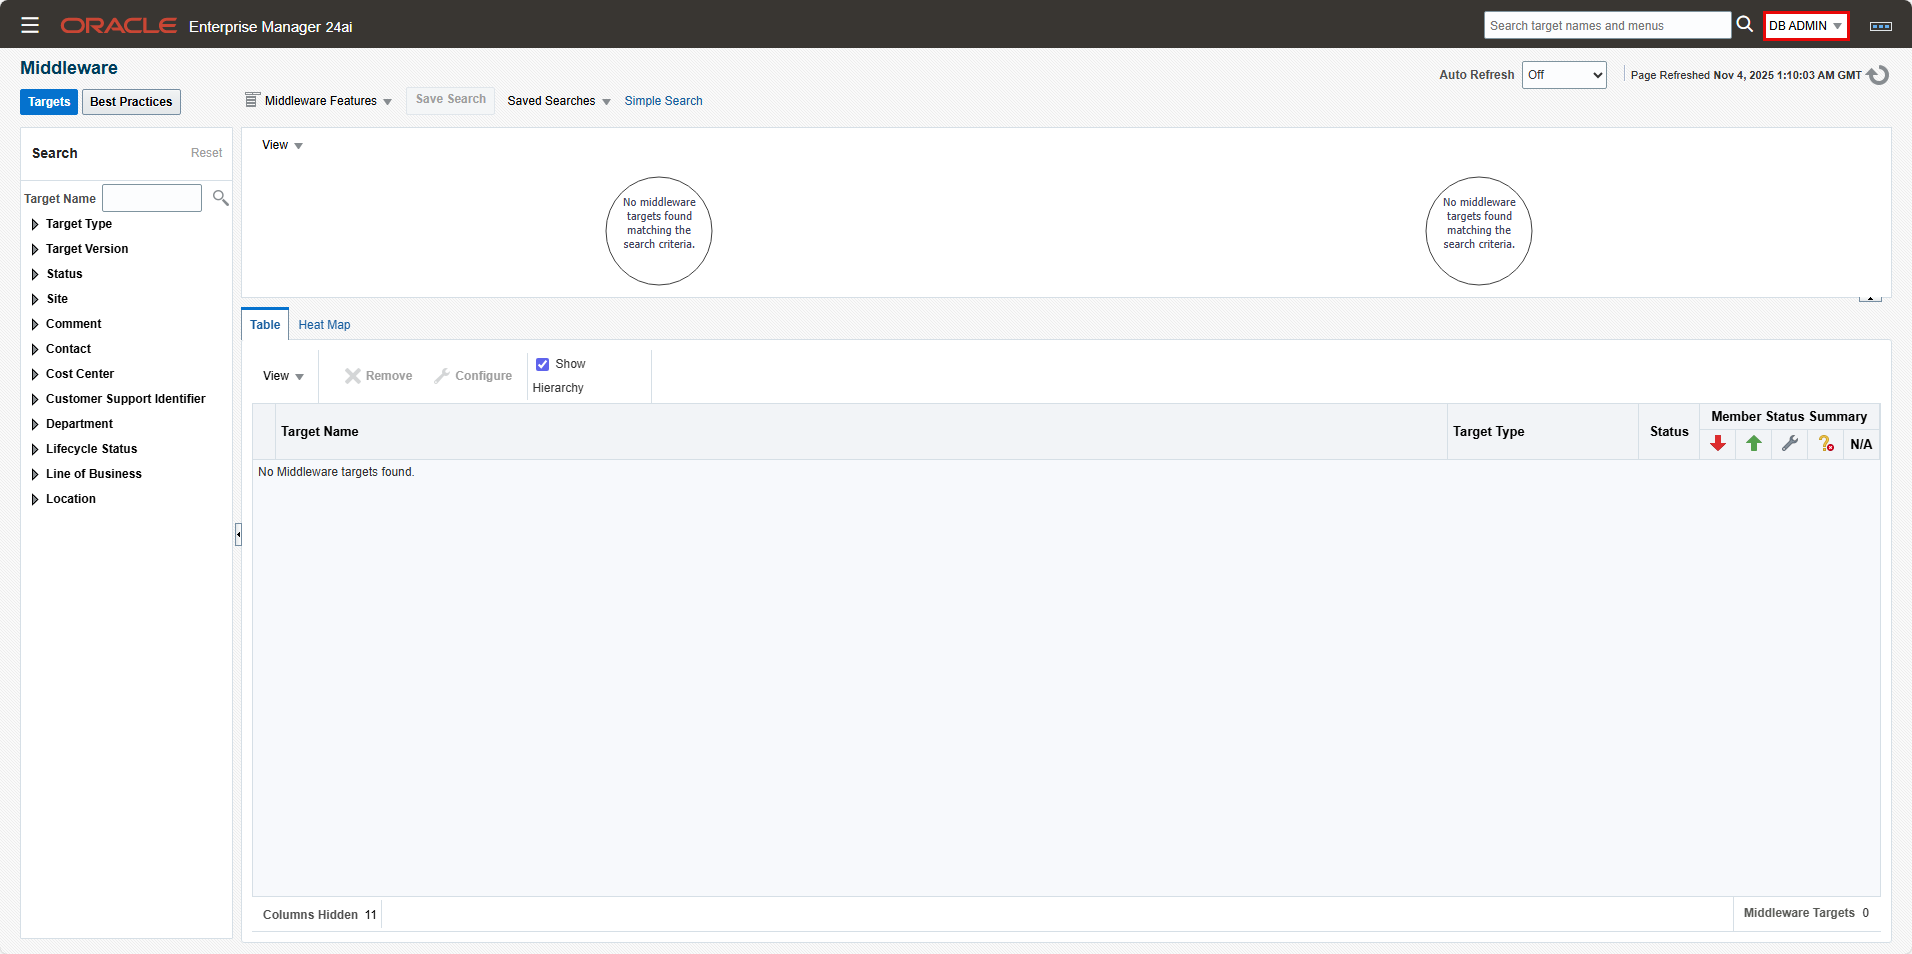This screenshot has height=954, width=1912.
Task: Open the DB ADMIN account dropdown
Action: pyautogui.click(x=1805, y=25)
